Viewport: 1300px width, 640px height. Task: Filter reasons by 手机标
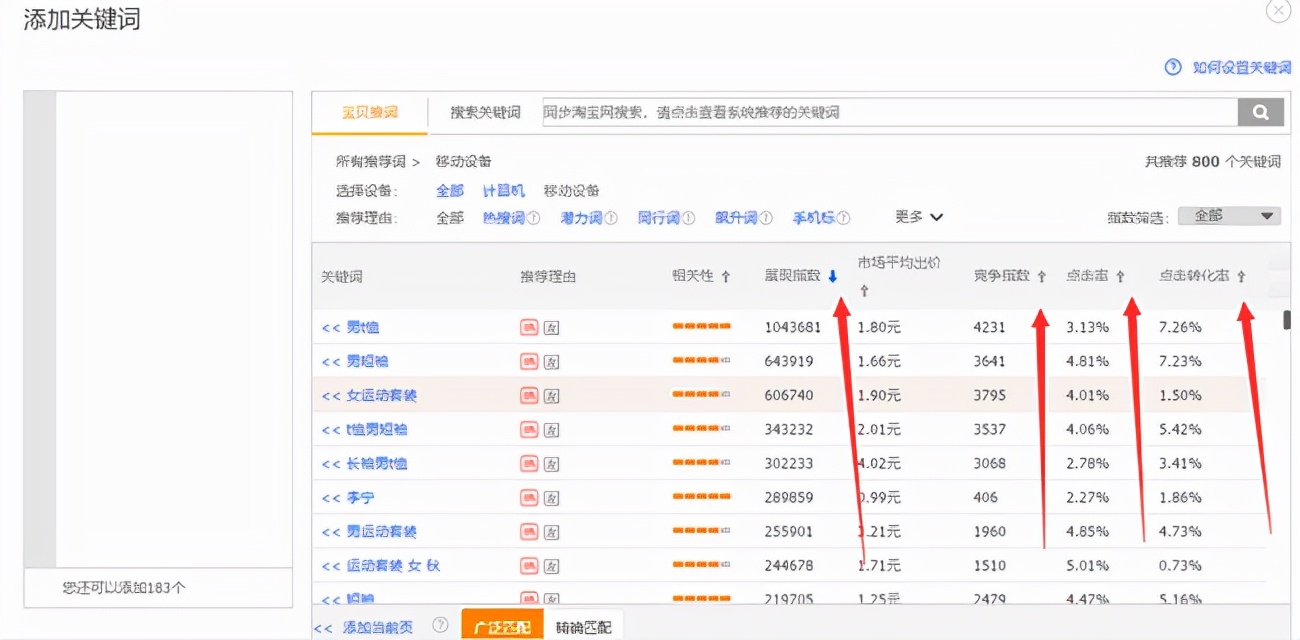pyautogui.click(x=814, y=217)
